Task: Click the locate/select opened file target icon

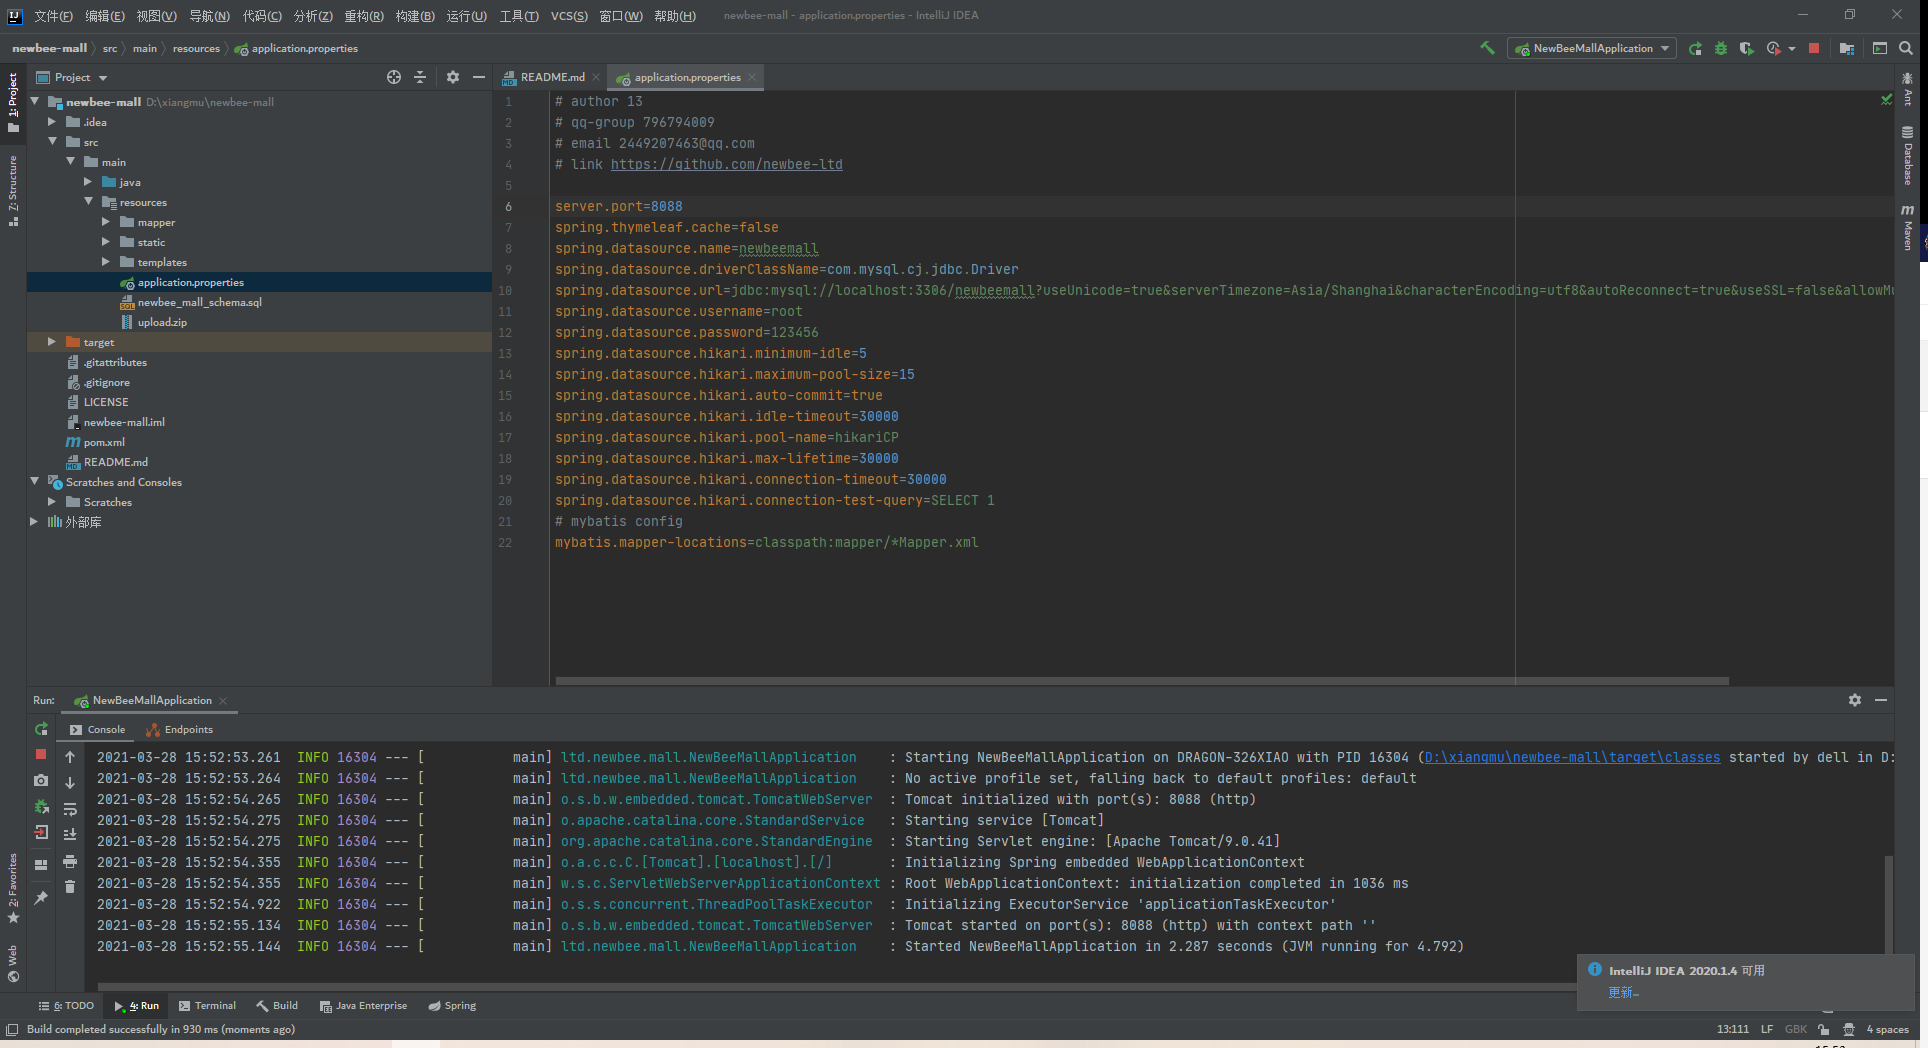Action: [x=394, y=77]
